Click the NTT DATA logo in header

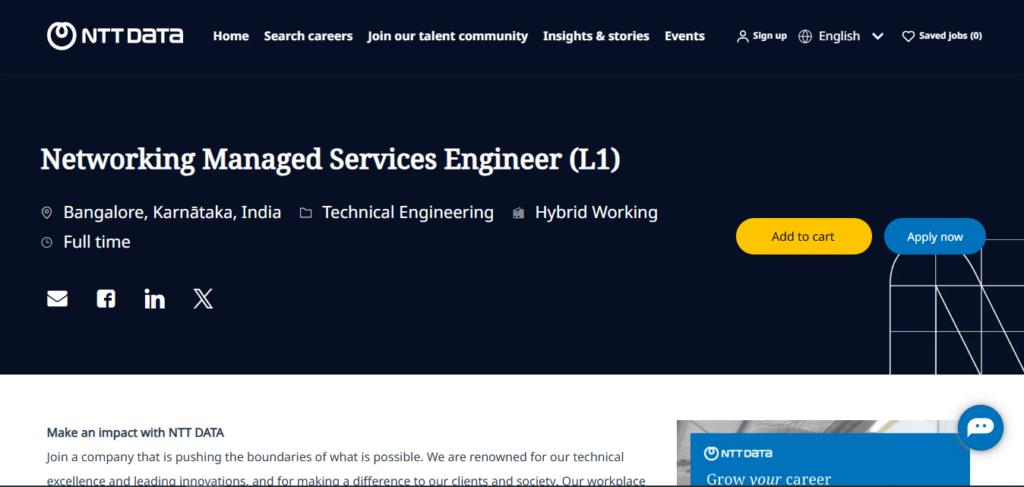(115, 36)
